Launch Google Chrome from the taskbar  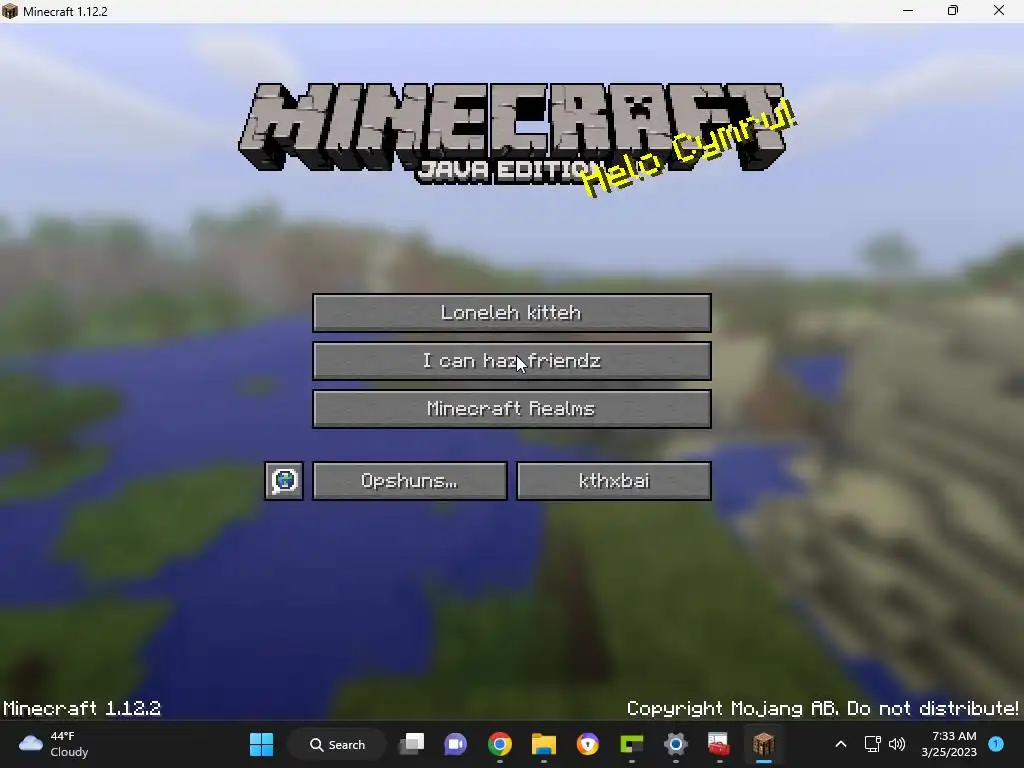click(x=500, y=744)
